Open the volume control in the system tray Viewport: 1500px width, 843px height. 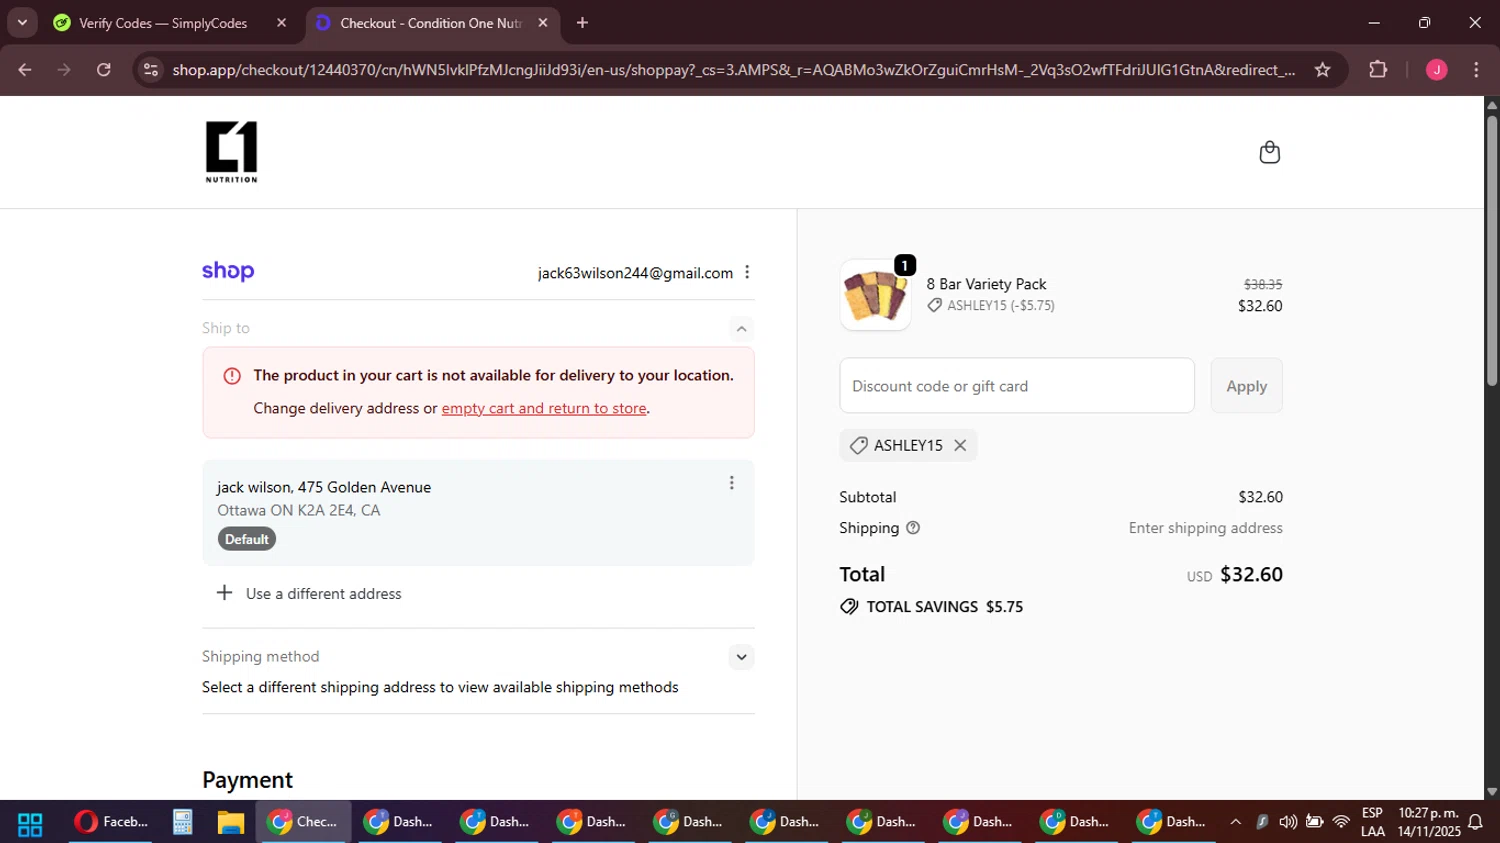coord(1288,822)
